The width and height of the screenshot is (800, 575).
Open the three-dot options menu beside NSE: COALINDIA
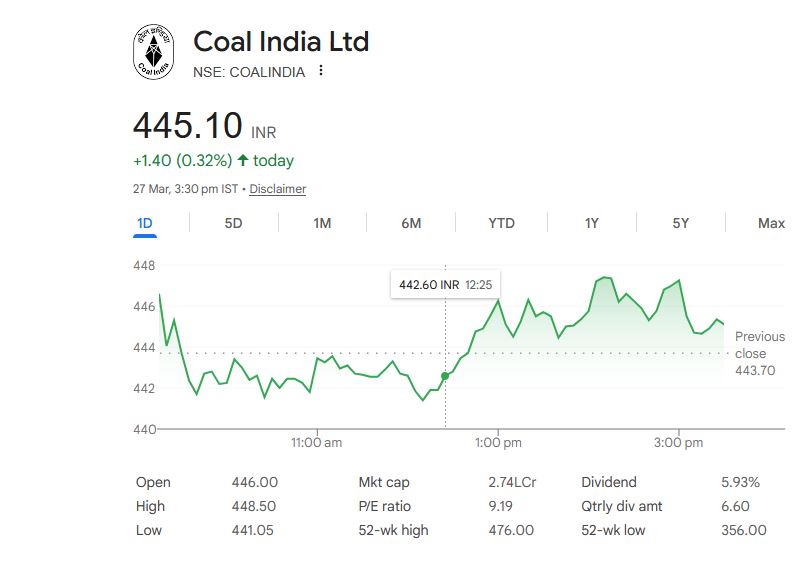[x=321, y=71]
